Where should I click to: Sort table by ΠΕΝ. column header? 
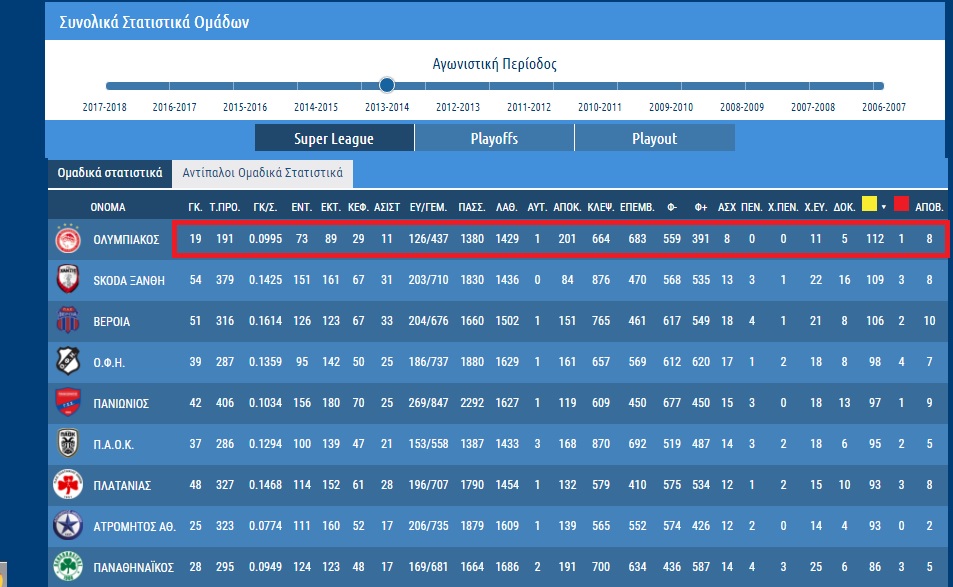coord(752,207)
